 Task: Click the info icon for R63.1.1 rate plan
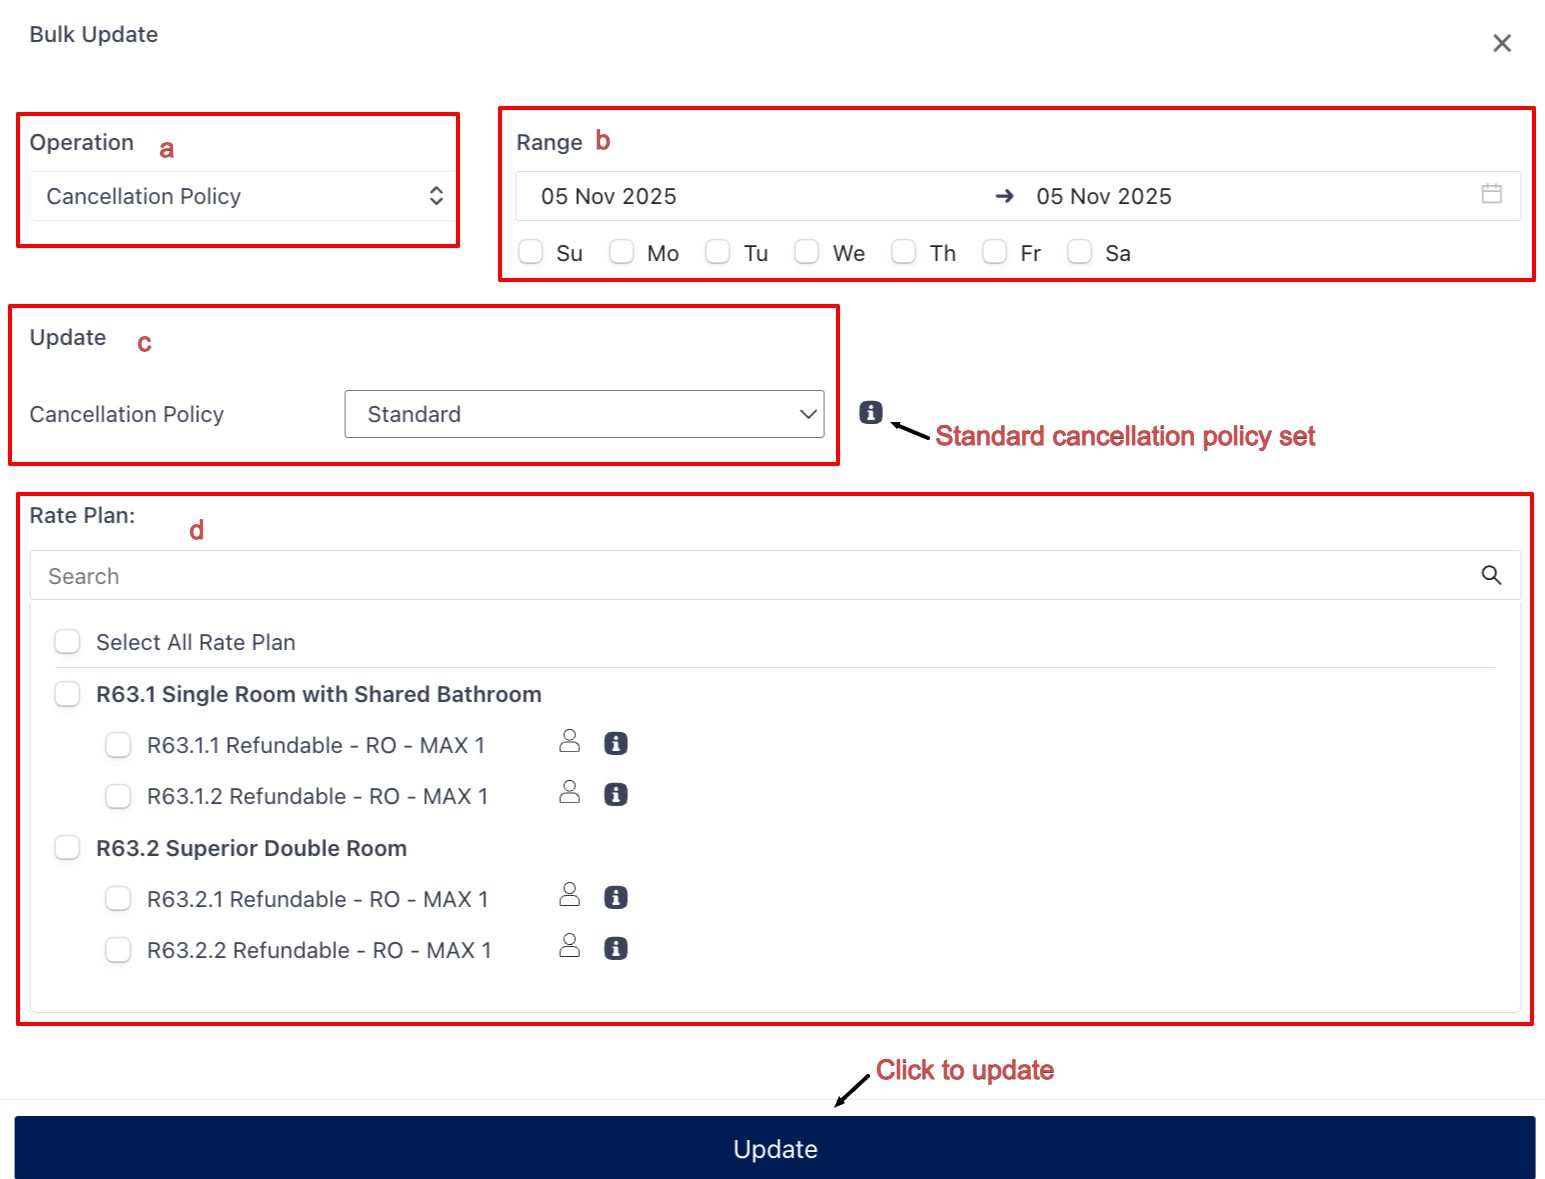pyautogui.click(x=615, y=743)
